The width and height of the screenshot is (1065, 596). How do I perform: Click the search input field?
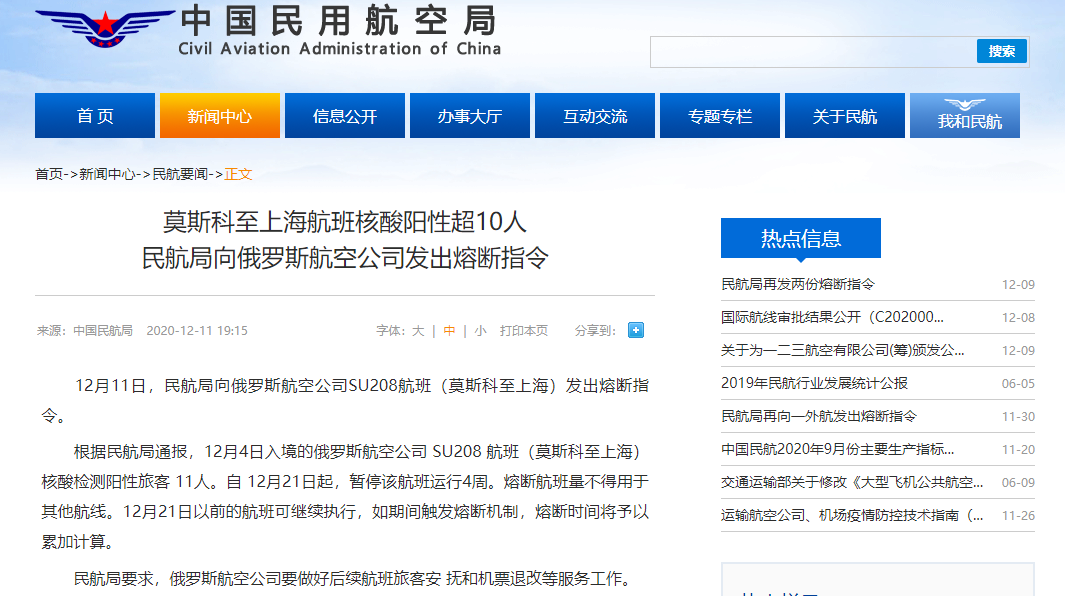point(810,51)
